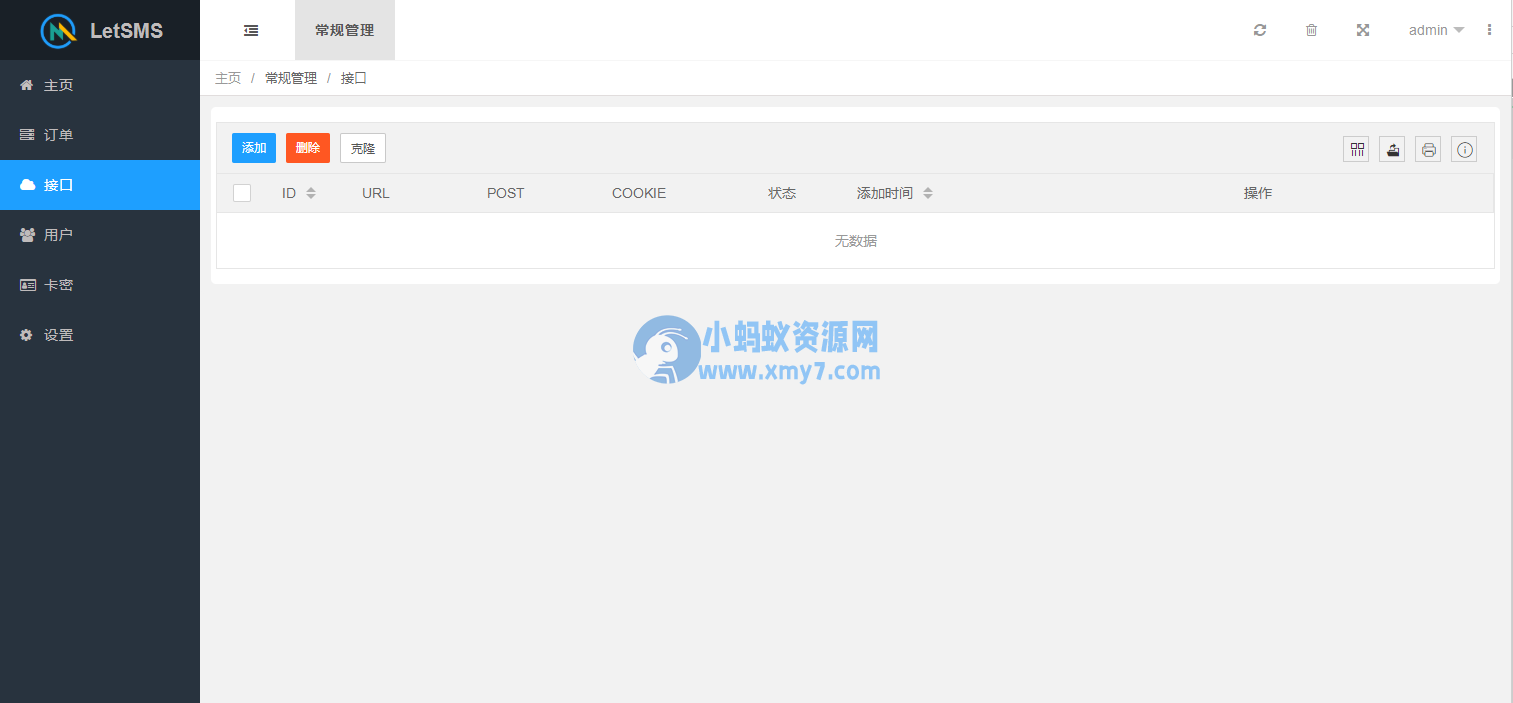Toggle card view with the columns icon
Image resolution: width=1513 pixels, height=703 pixels.
[x=1356, y=148]
